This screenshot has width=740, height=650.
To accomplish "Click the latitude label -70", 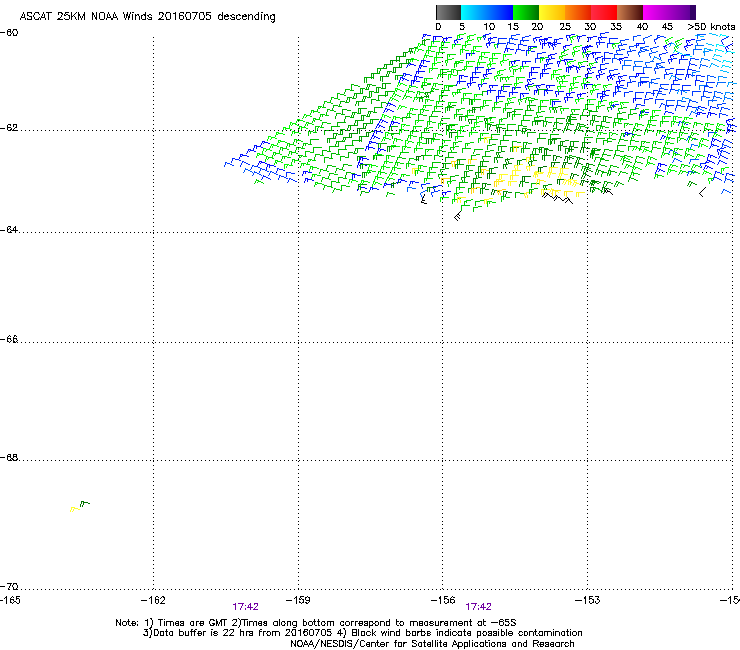I will coord(9,586).
